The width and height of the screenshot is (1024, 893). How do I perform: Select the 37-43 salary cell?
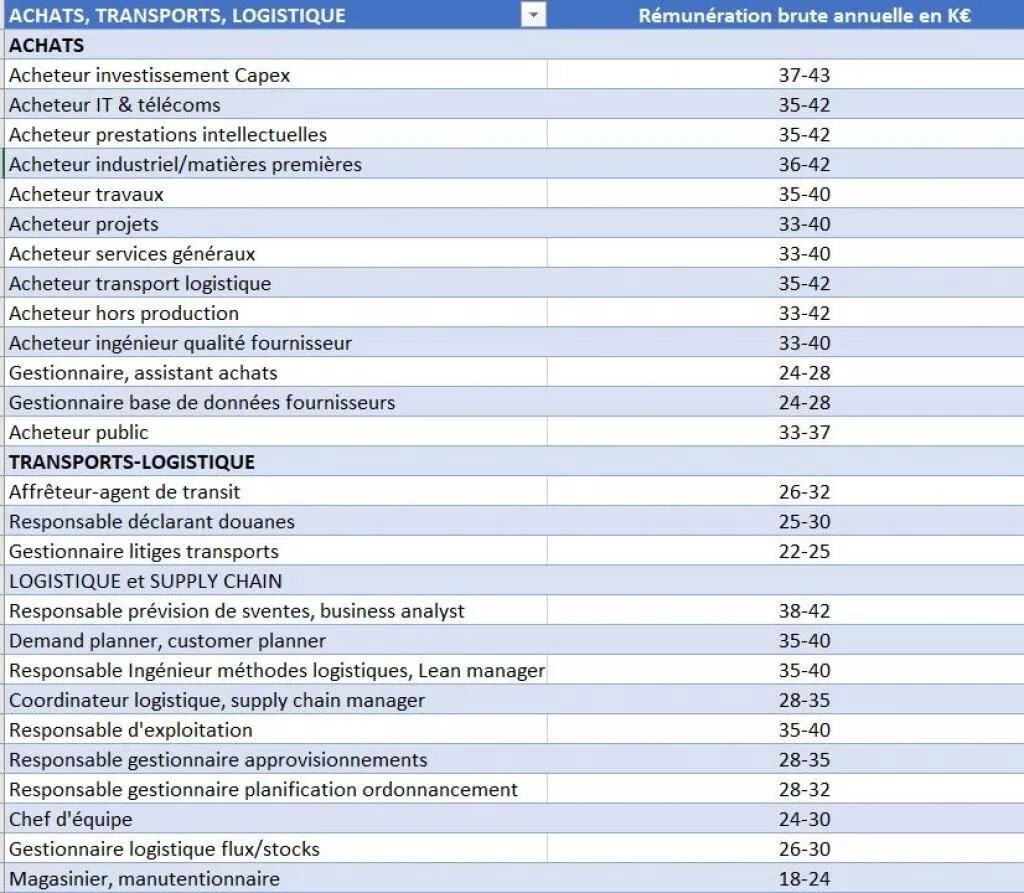click(x=786, y=75)
